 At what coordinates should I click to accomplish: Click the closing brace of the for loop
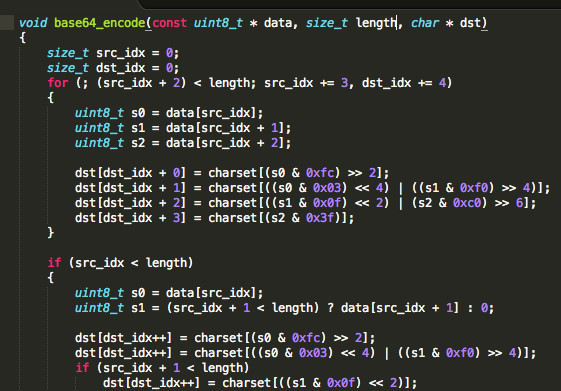[x=50, y=233]
